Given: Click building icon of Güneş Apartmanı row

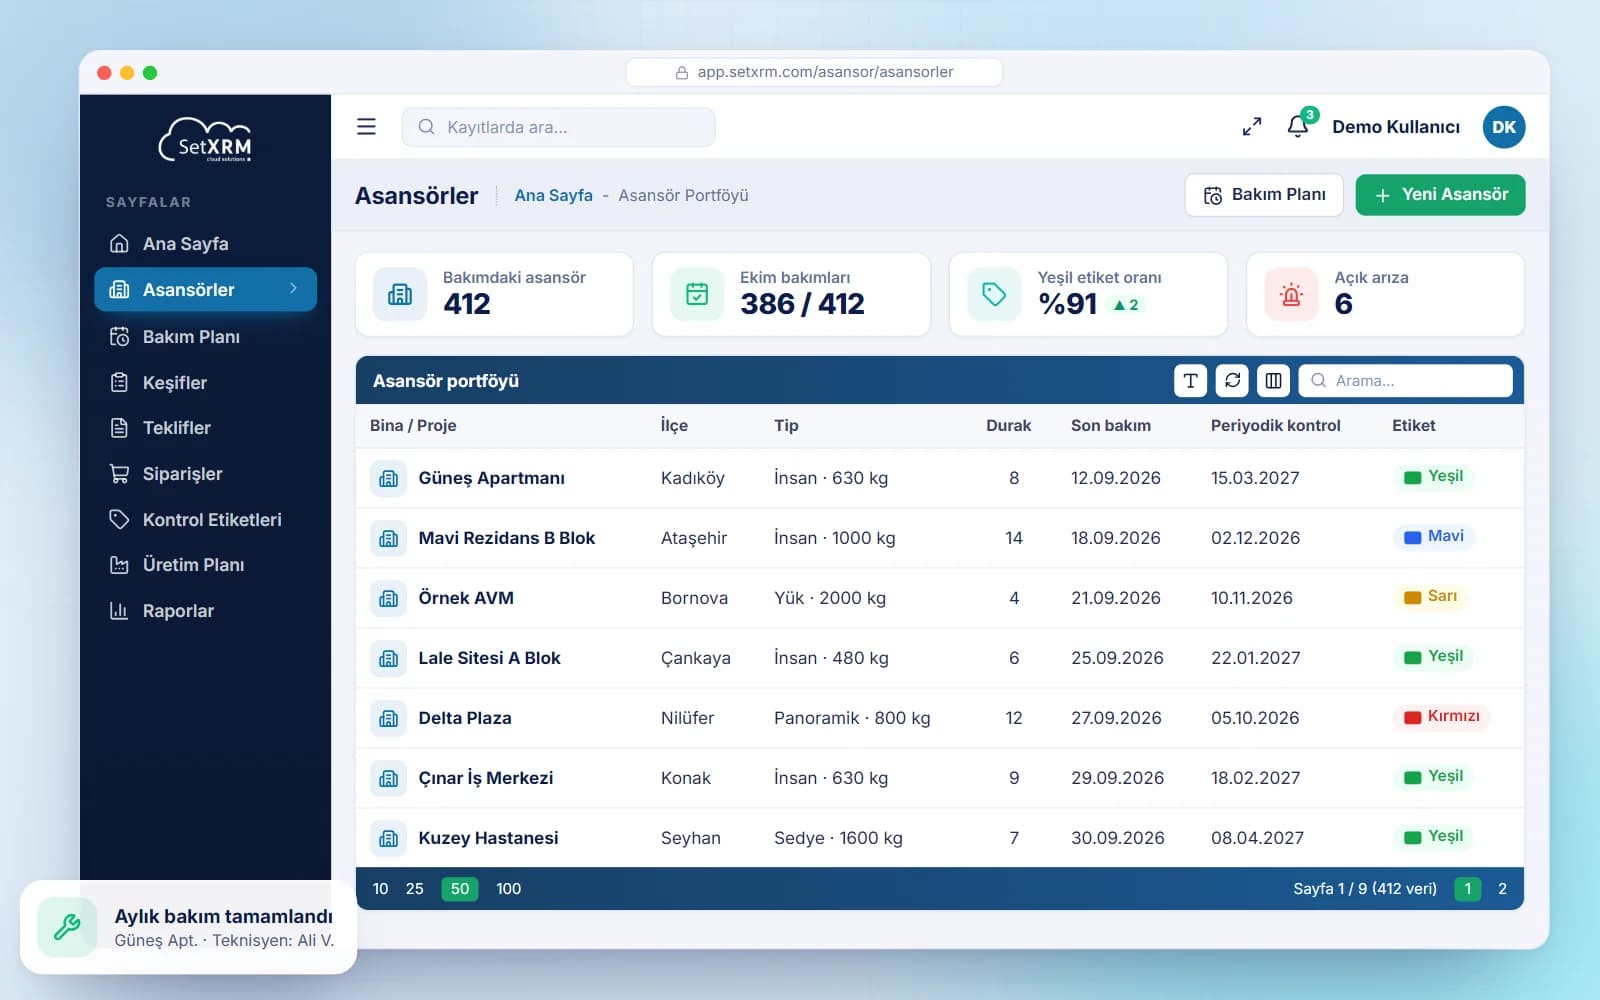Looking at the screenshot, I should (x=389, y=478).
